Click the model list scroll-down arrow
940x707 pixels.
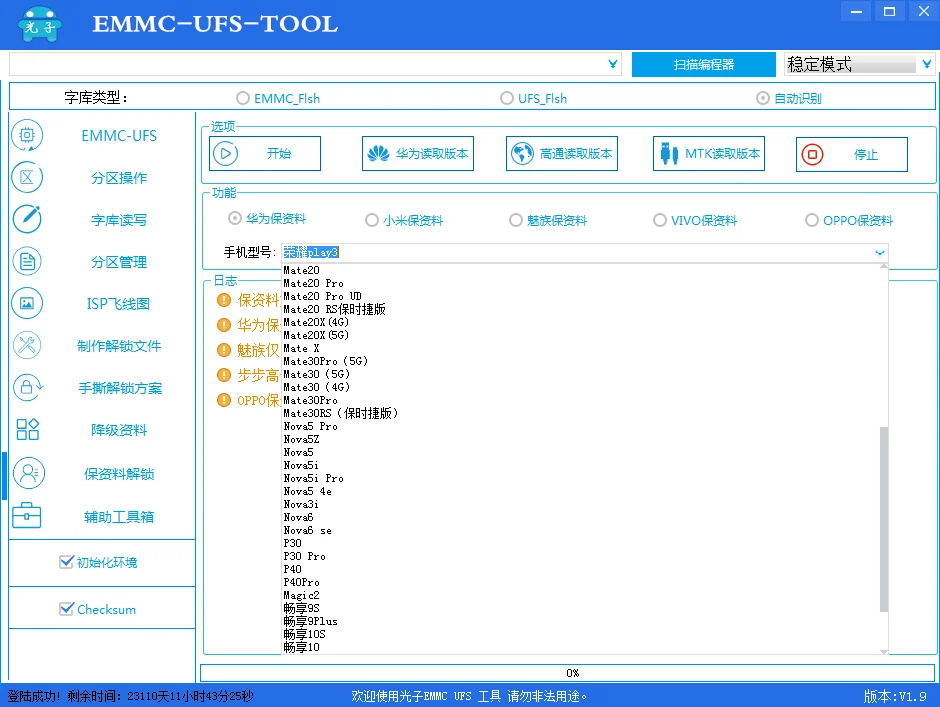(x=884, y=651)
